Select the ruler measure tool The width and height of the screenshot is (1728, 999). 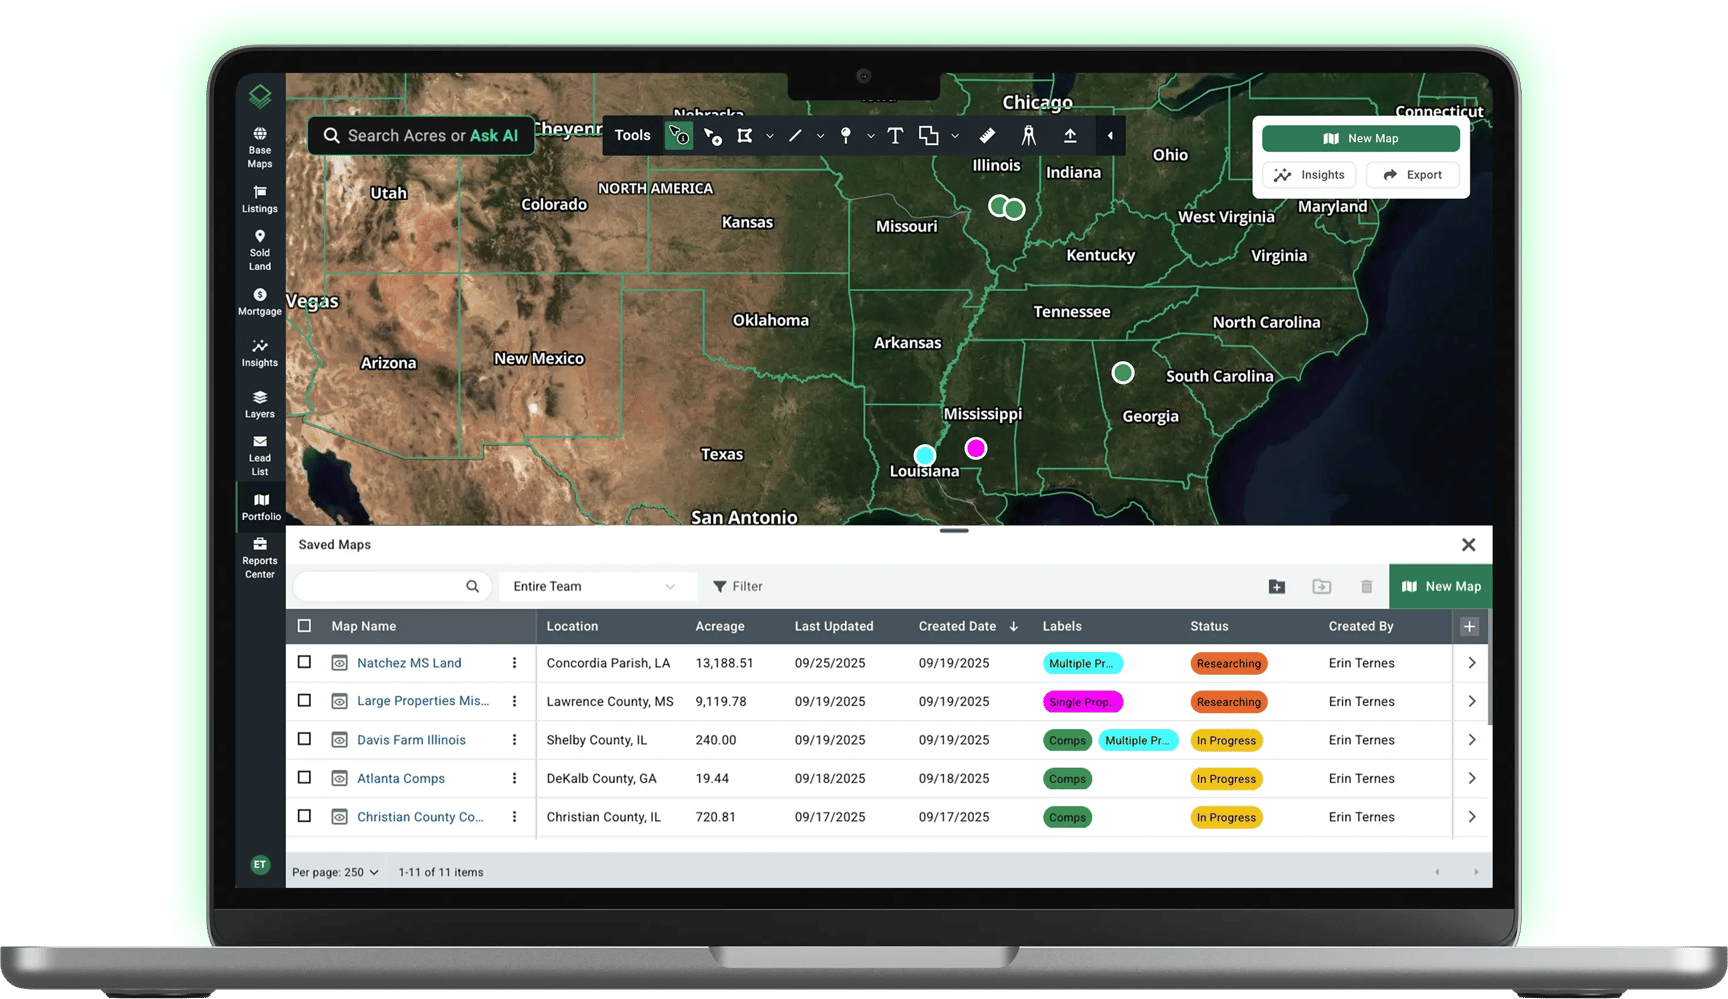tap(987, 136)
